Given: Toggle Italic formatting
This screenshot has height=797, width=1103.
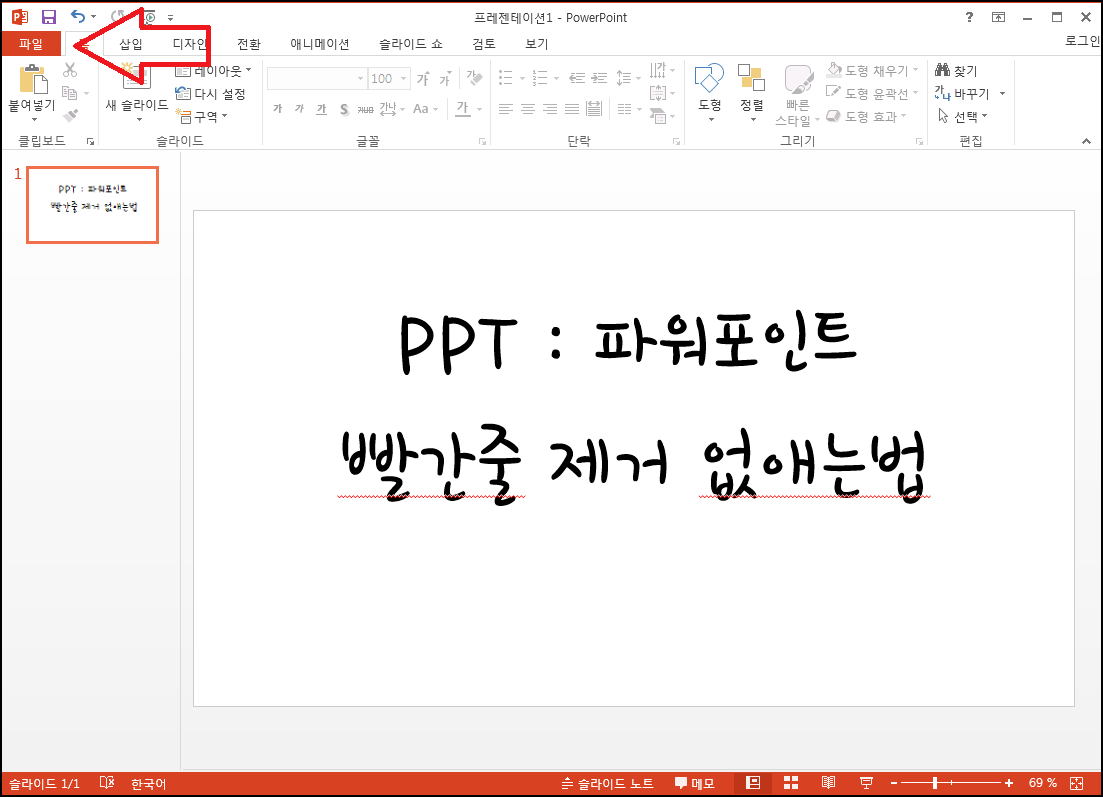Looking at the screenshot, I should (x=300, y=108).
